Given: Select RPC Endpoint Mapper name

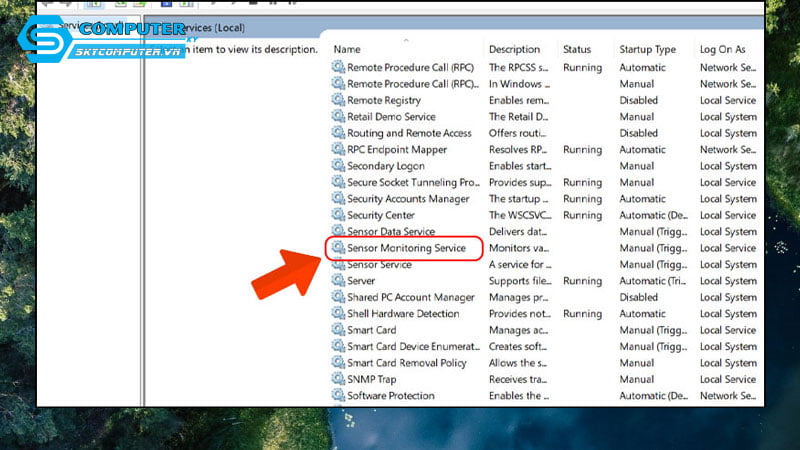Looking at the screenshot, I should tap(397, 149).
